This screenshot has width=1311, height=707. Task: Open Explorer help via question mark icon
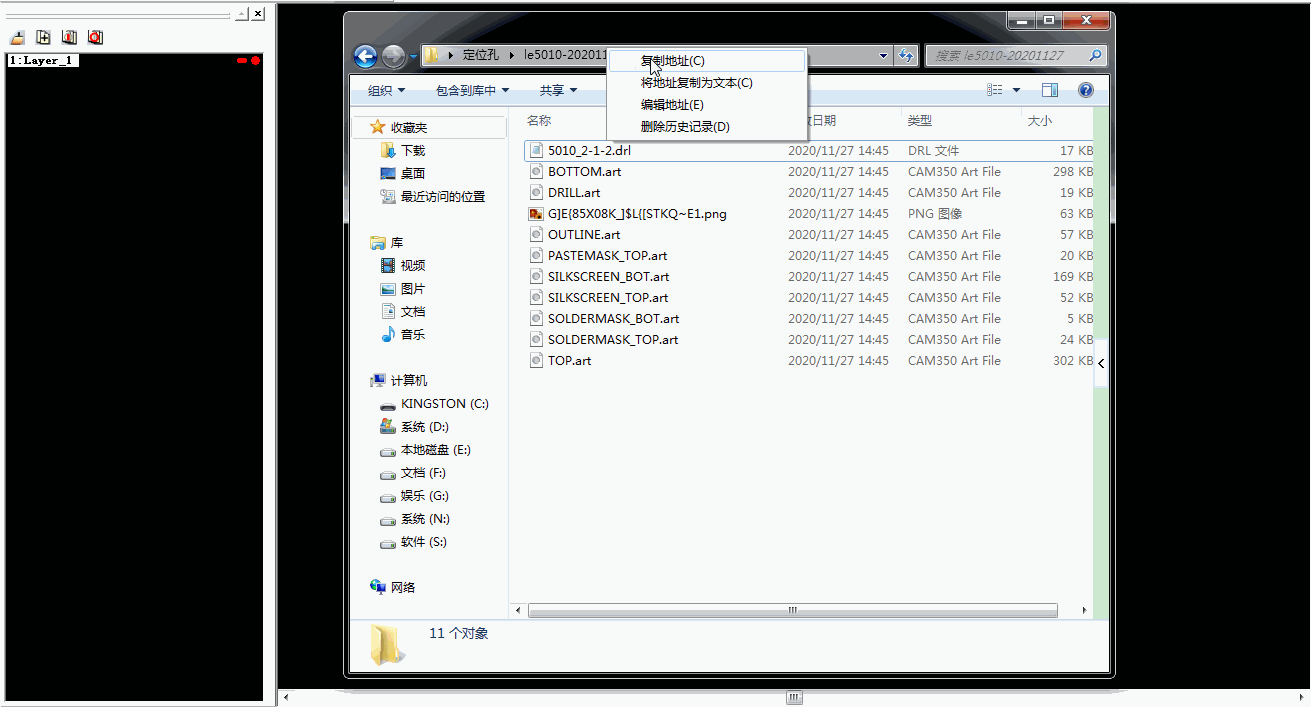(x=1085, y=90)
